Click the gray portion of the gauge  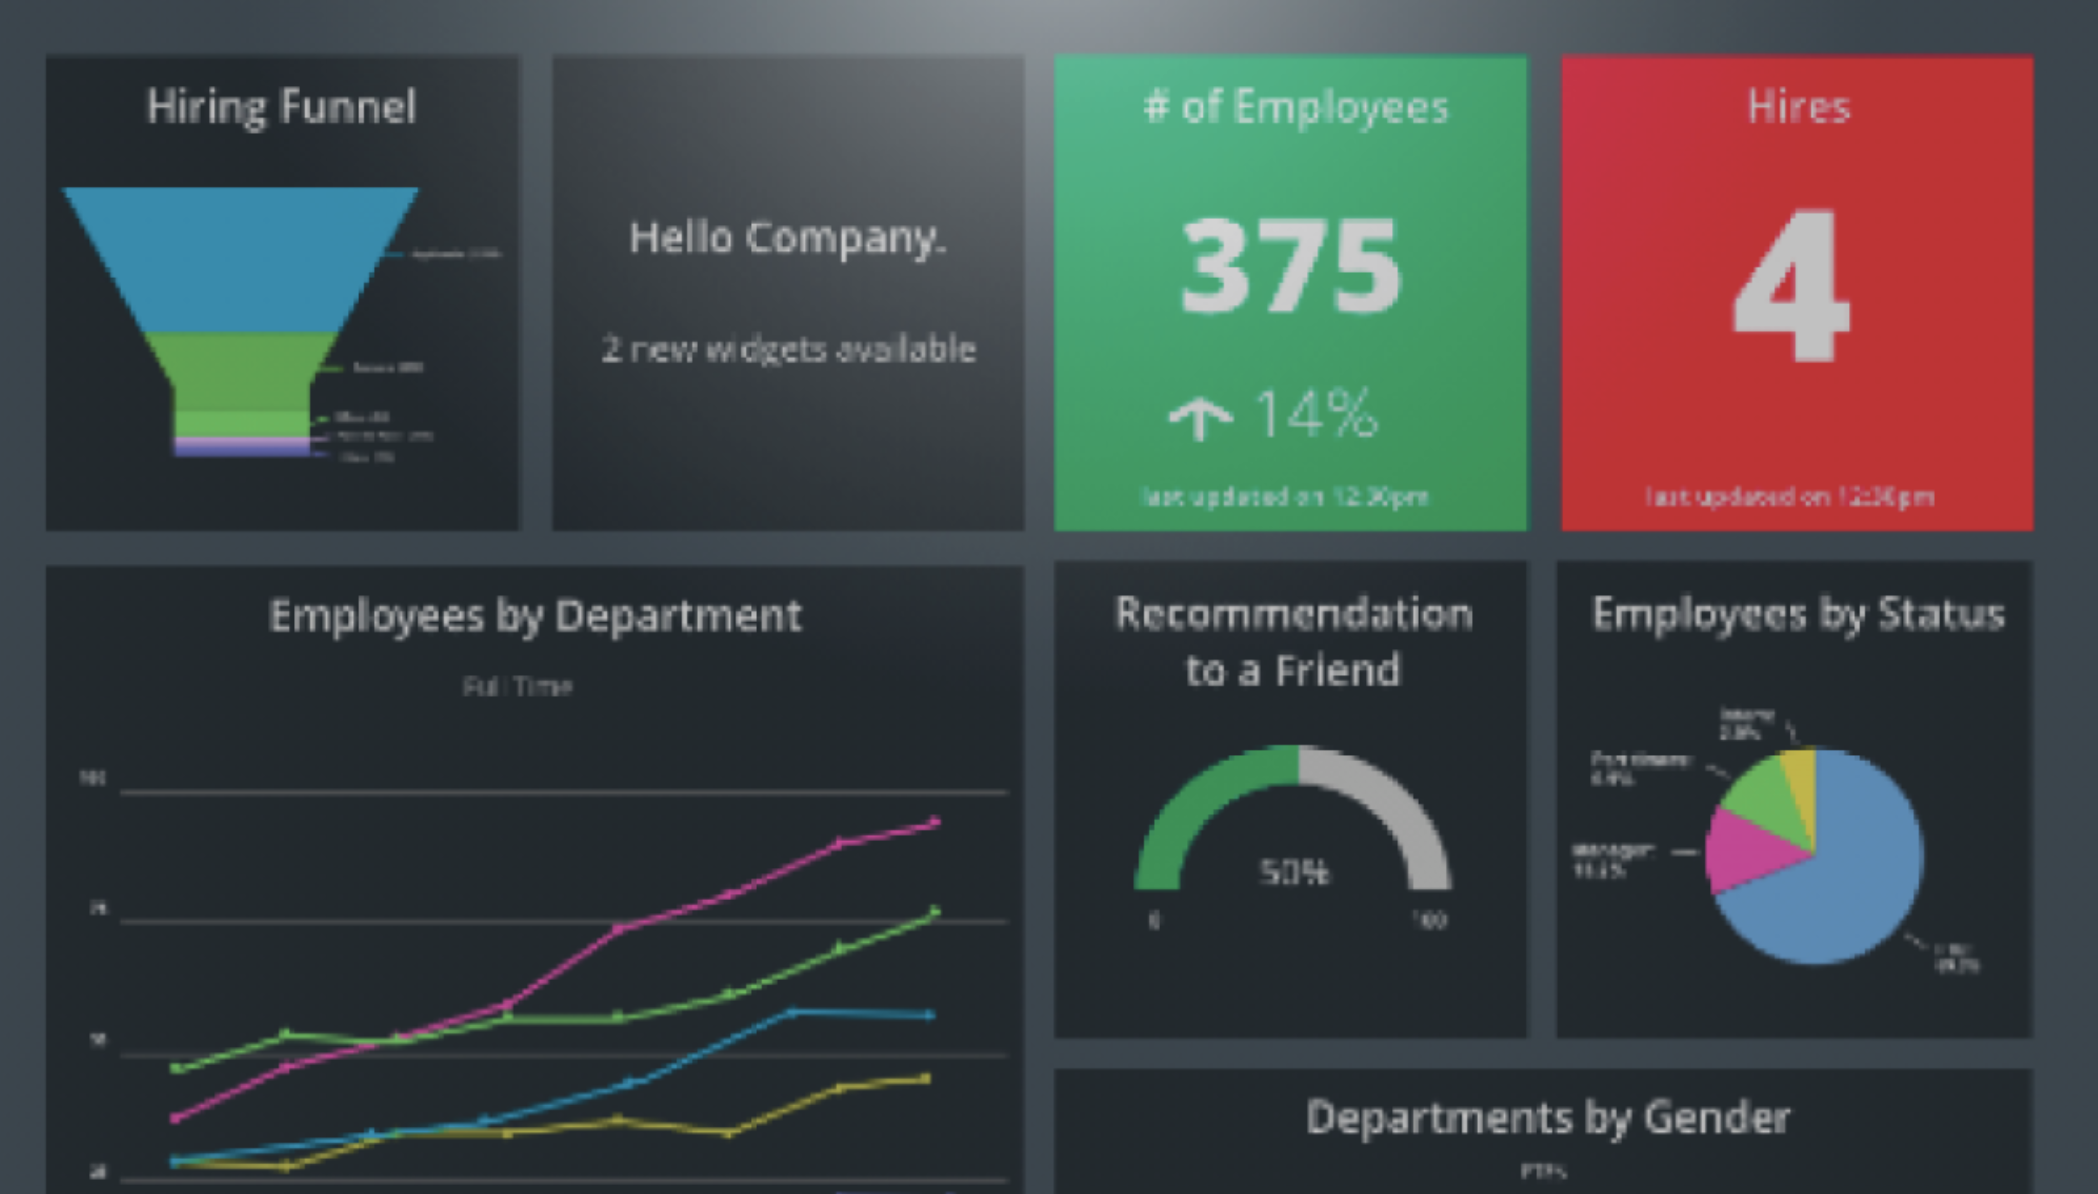pyautogui.click(x=1395, y=805)
